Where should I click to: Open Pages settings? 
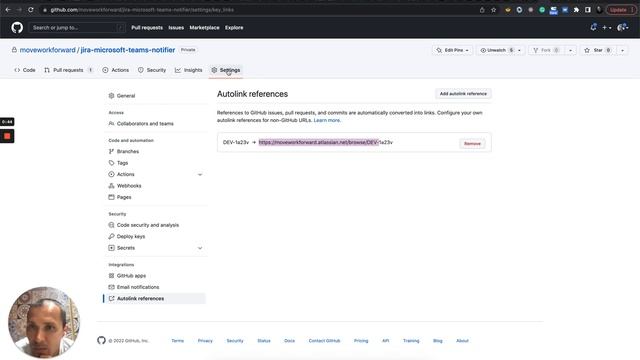point(124,197)
